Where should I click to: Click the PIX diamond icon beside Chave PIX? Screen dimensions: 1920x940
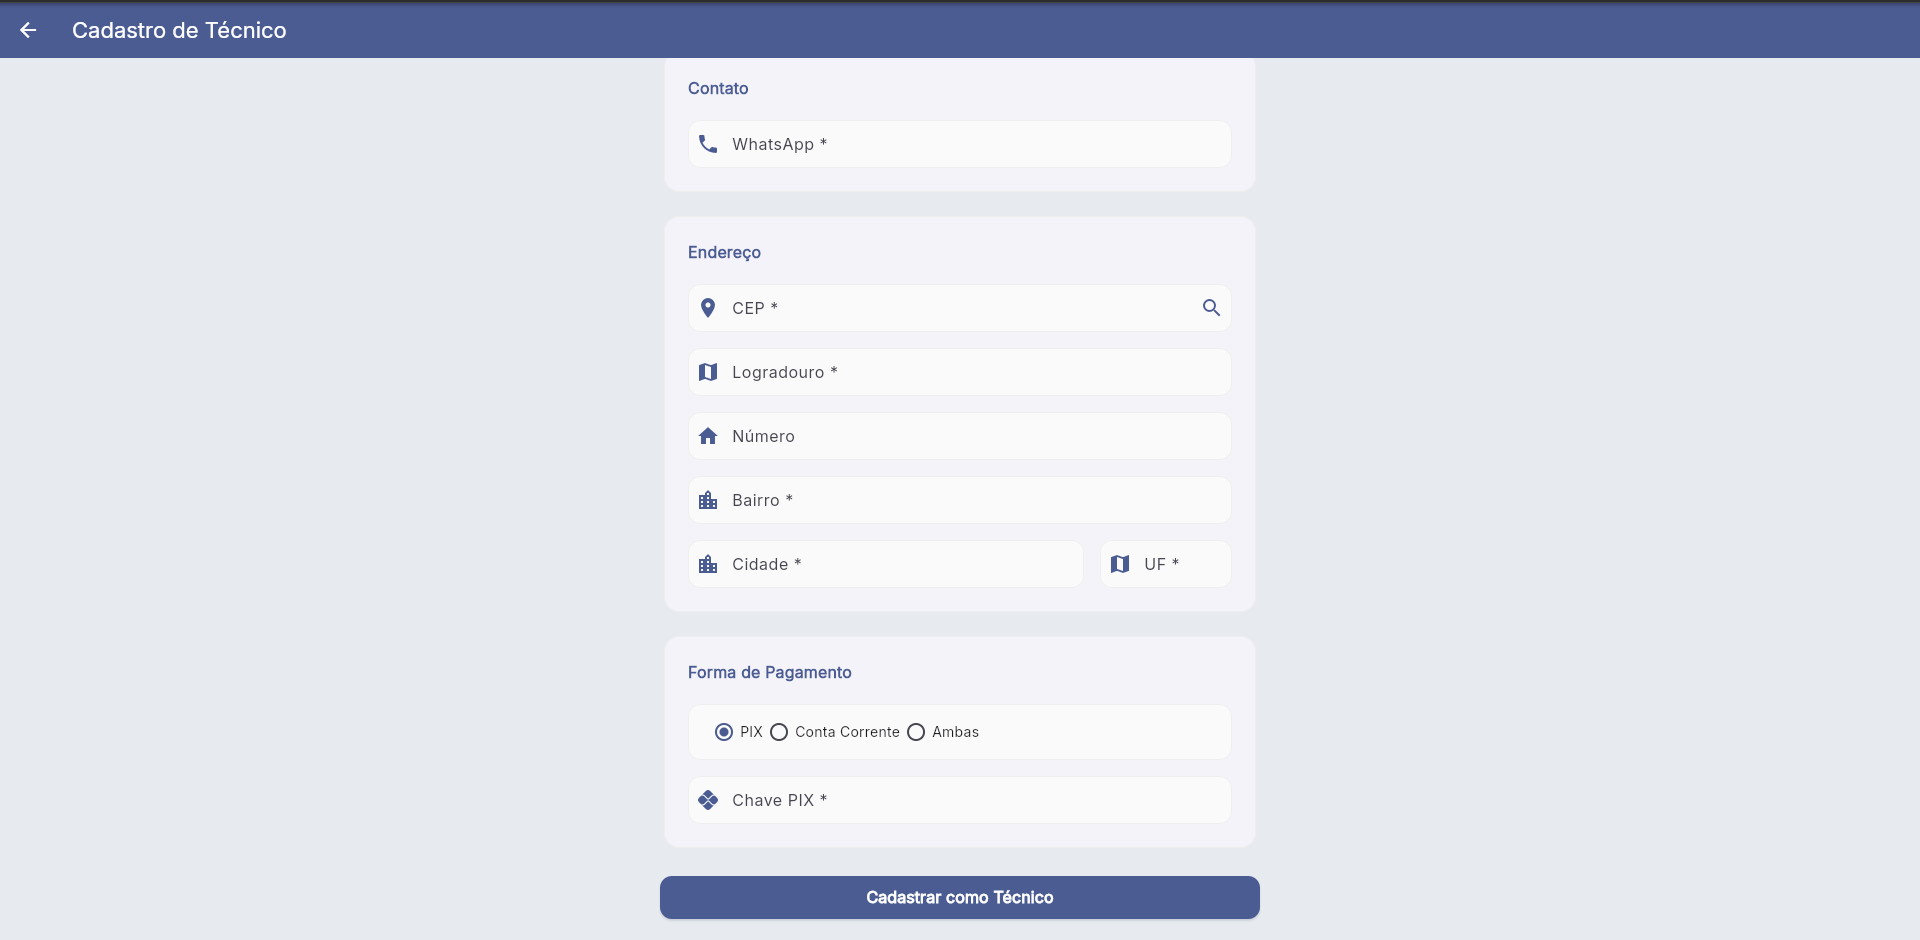point(708,800)
